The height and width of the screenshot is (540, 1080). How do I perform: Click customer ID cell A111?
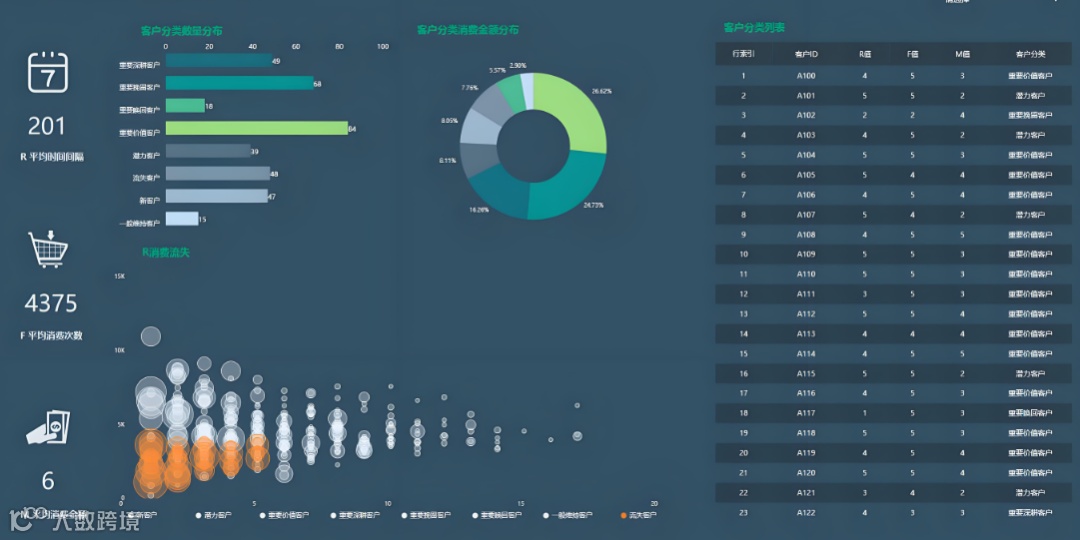[806, 294]
